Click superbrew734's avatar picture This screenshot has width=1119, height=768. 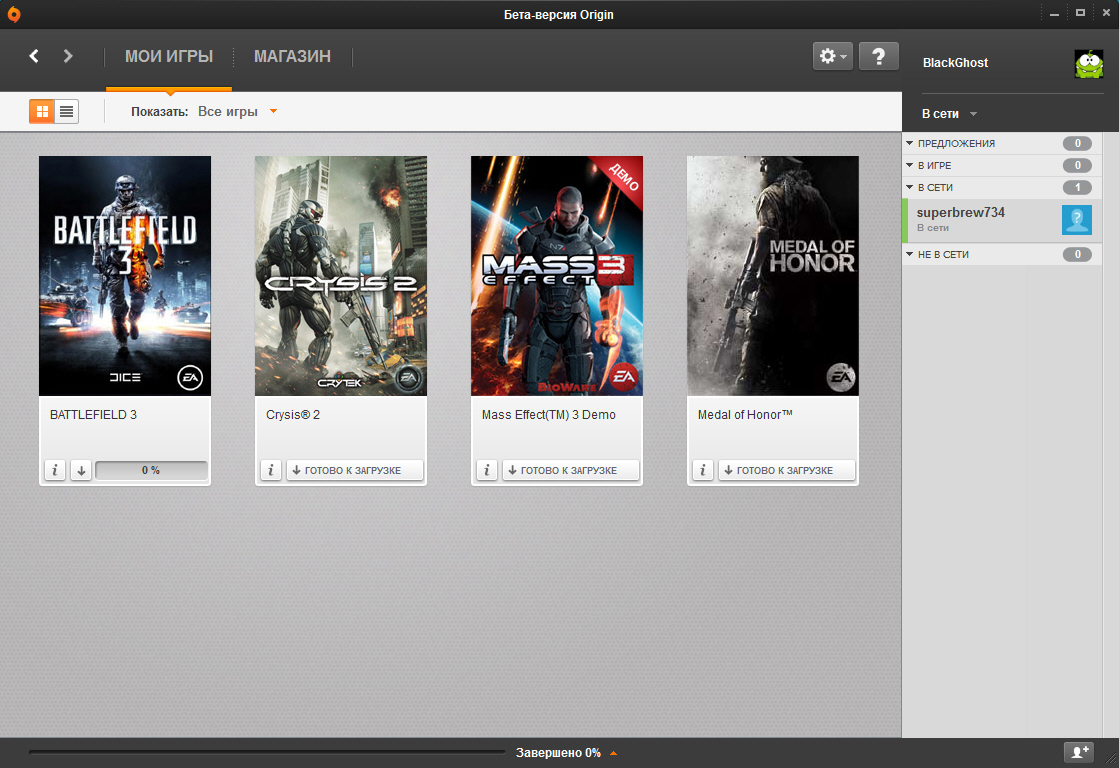coord(1077,220)
